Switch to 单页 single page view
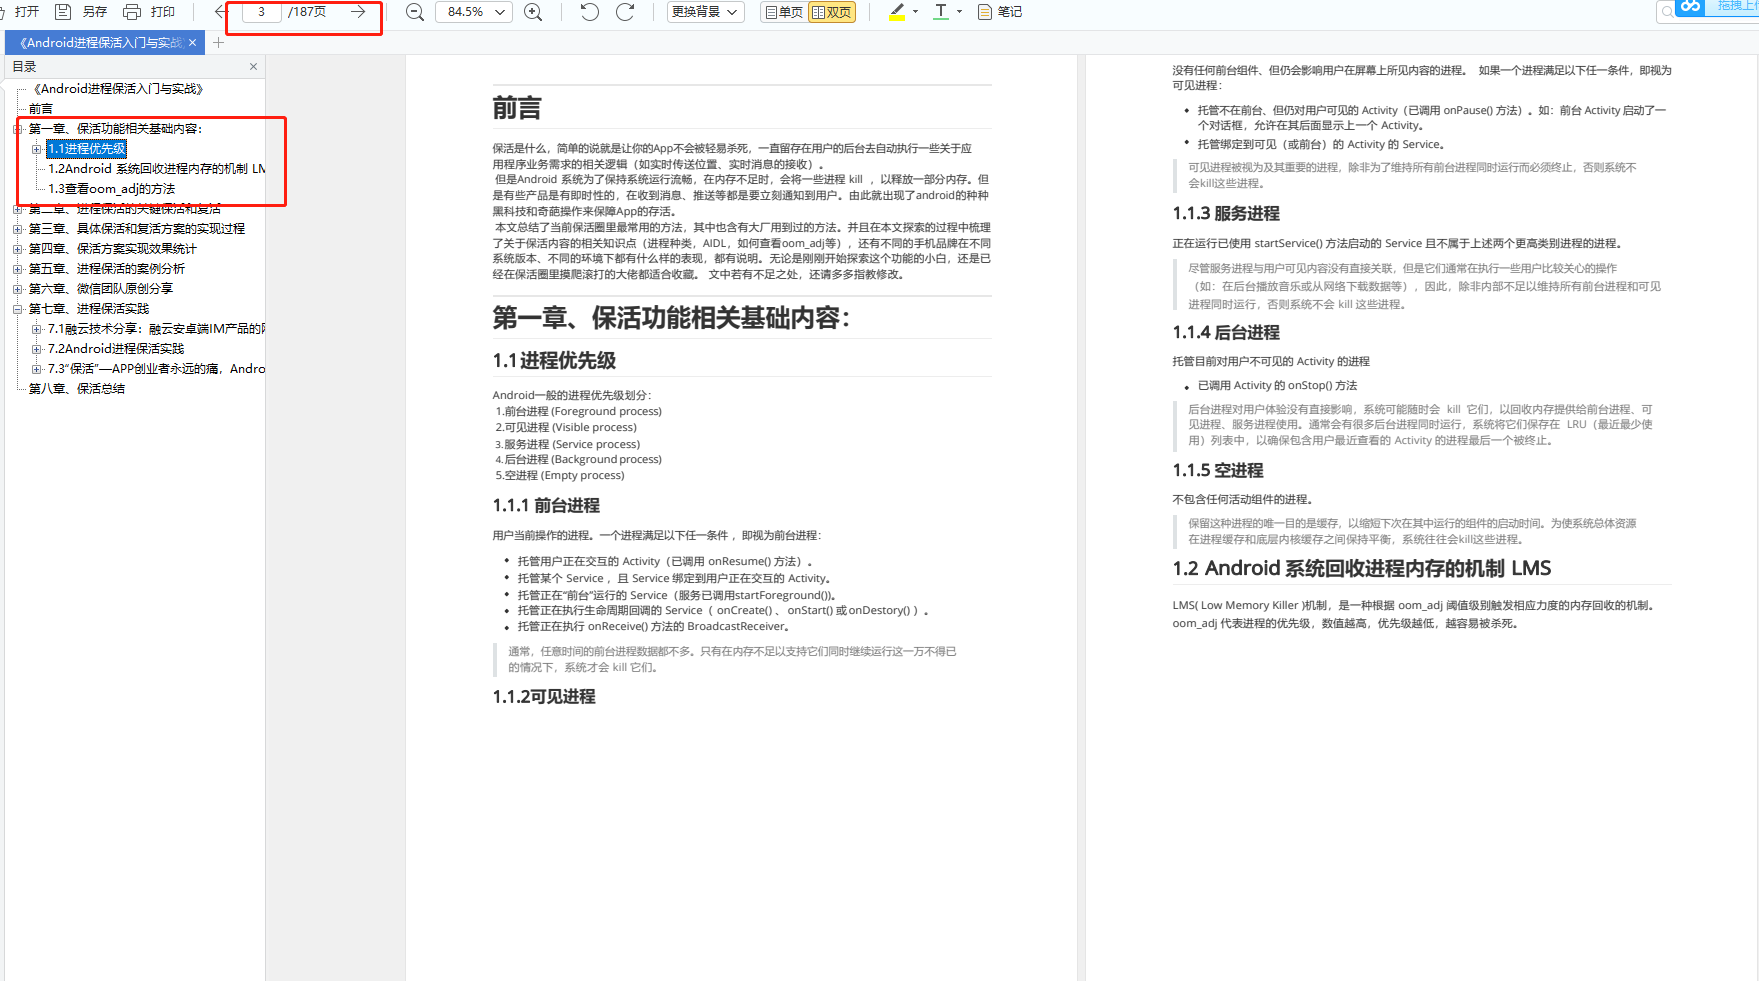The image size is (1759, 981). (784, 12)
